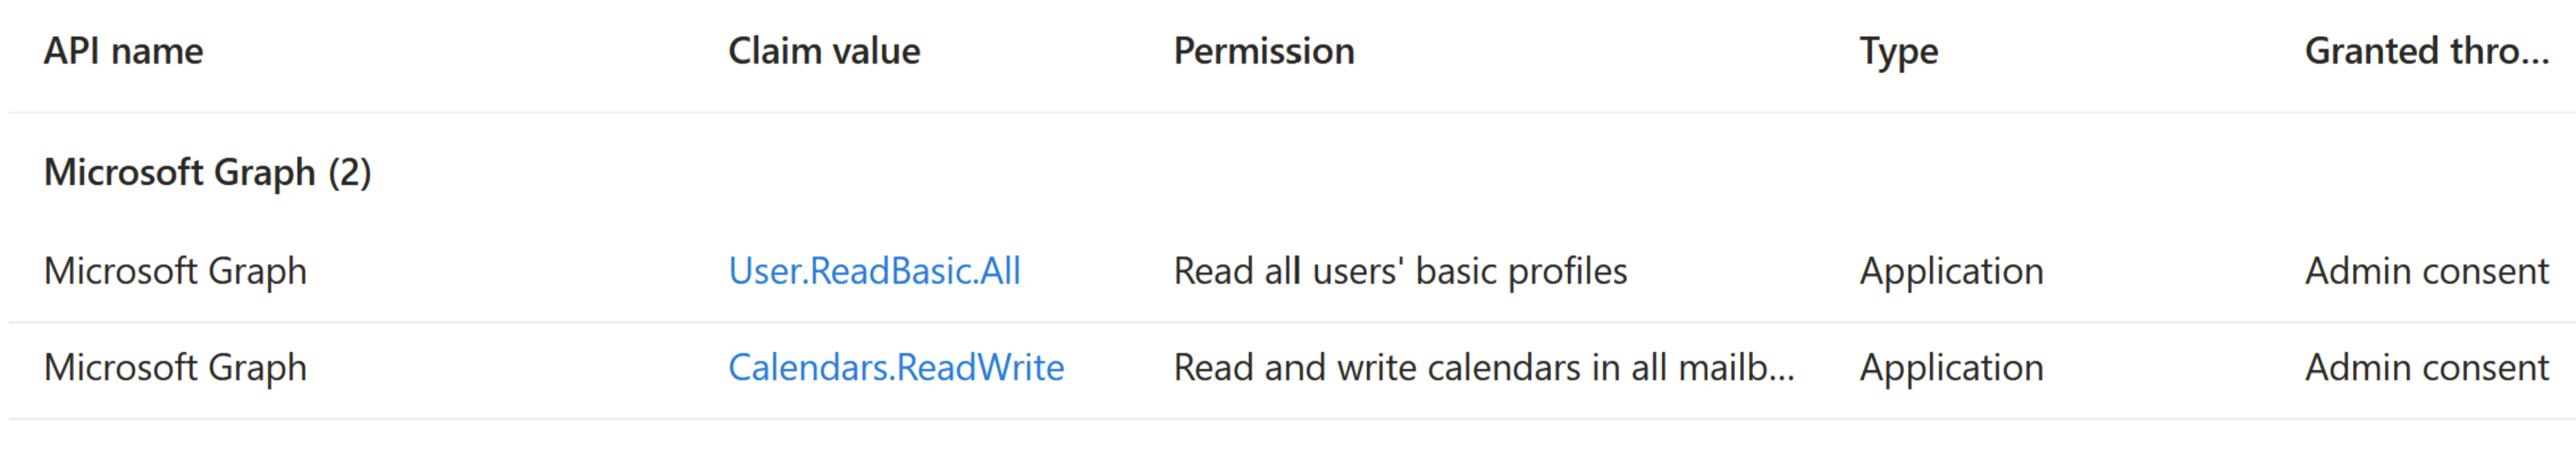Click Admin consent in the User.ReadBasic.All row
Image resolution: width=2576 pixels, height=462 pixels.
coord(2426,271)
